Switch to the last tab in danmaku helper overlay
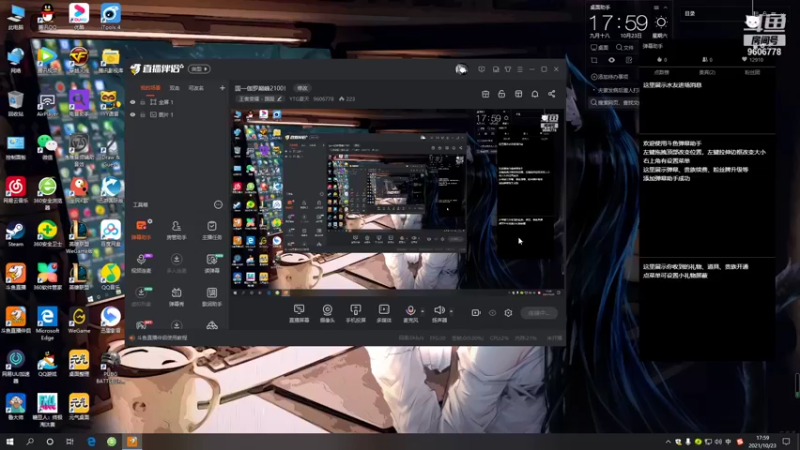Viewport: 800px width, 450px height. [x=752, y=72]
